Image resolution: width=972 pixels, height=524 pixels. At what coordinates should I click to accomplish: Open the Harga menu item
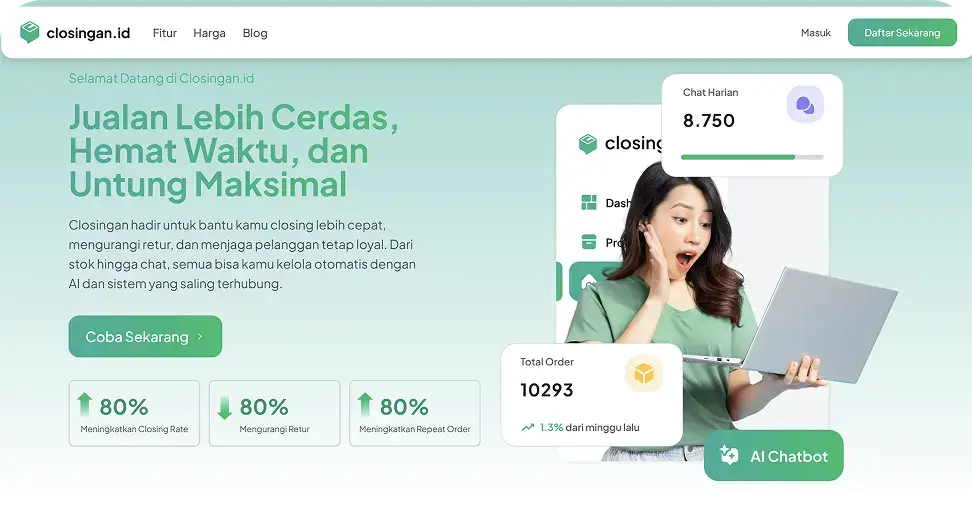point(210,33)
